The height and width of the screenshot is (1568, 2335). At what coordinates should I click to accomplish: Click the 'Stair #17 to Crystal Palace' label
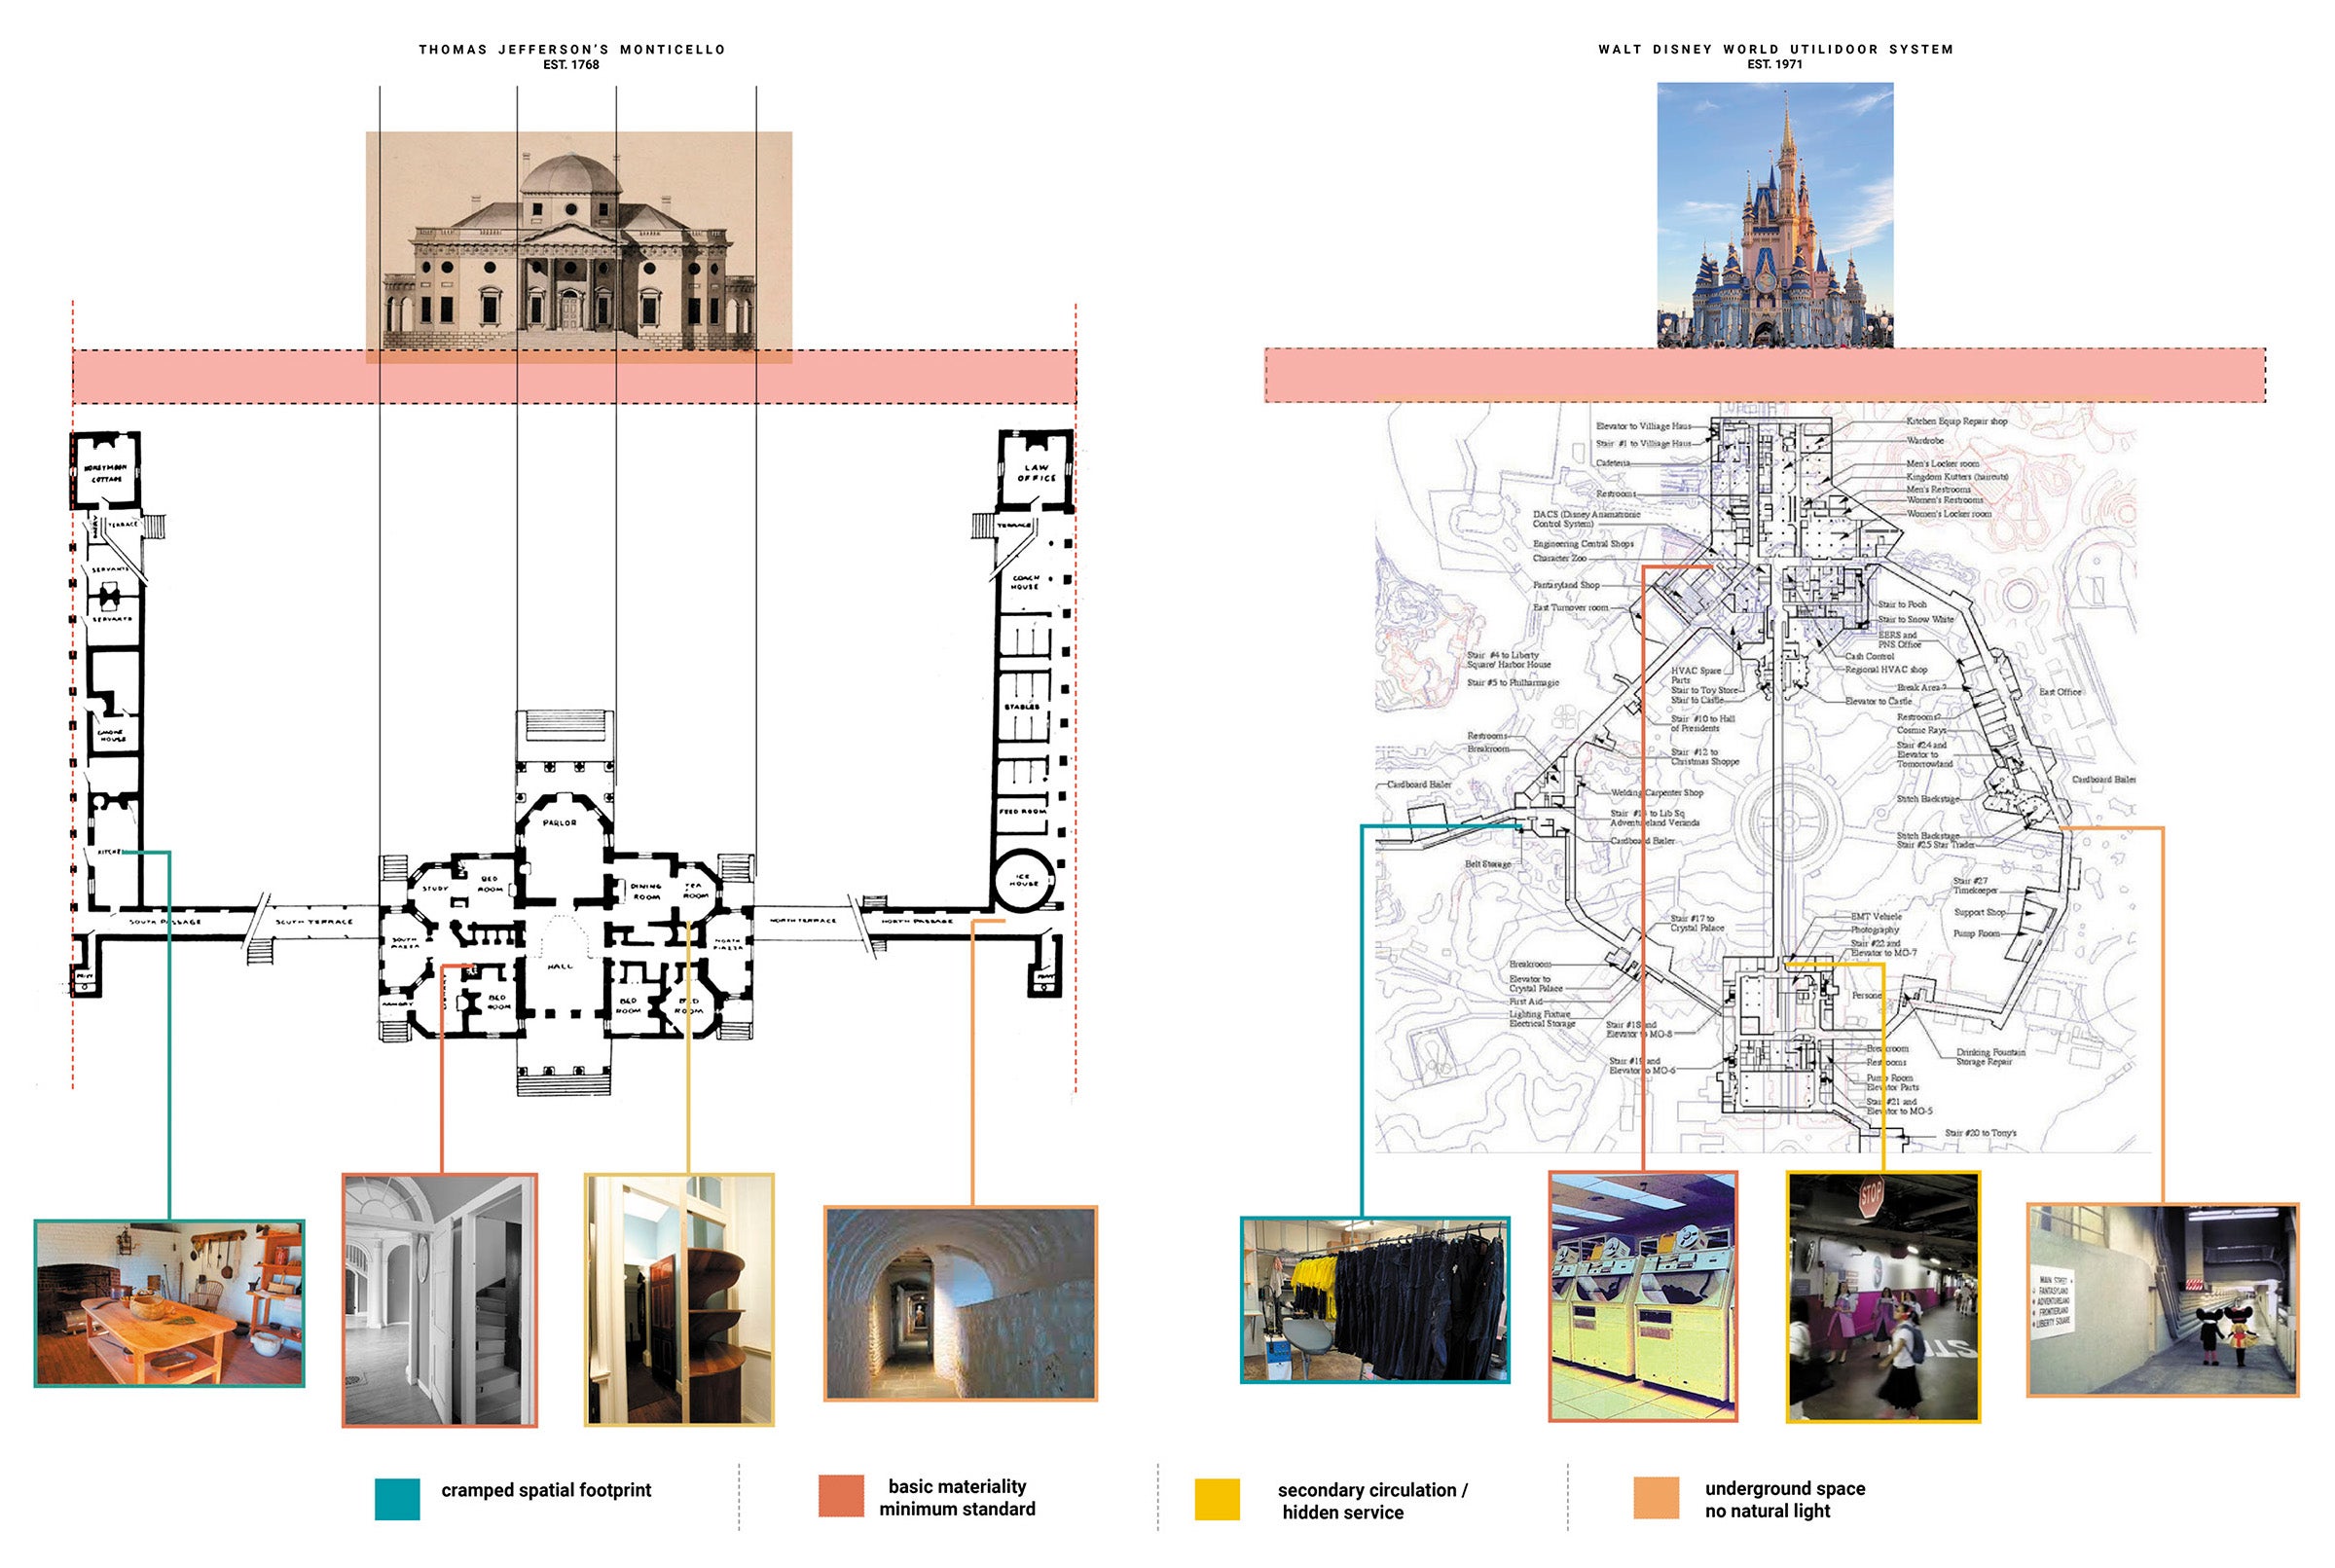pyautogui.click(x=1697, y=923)
